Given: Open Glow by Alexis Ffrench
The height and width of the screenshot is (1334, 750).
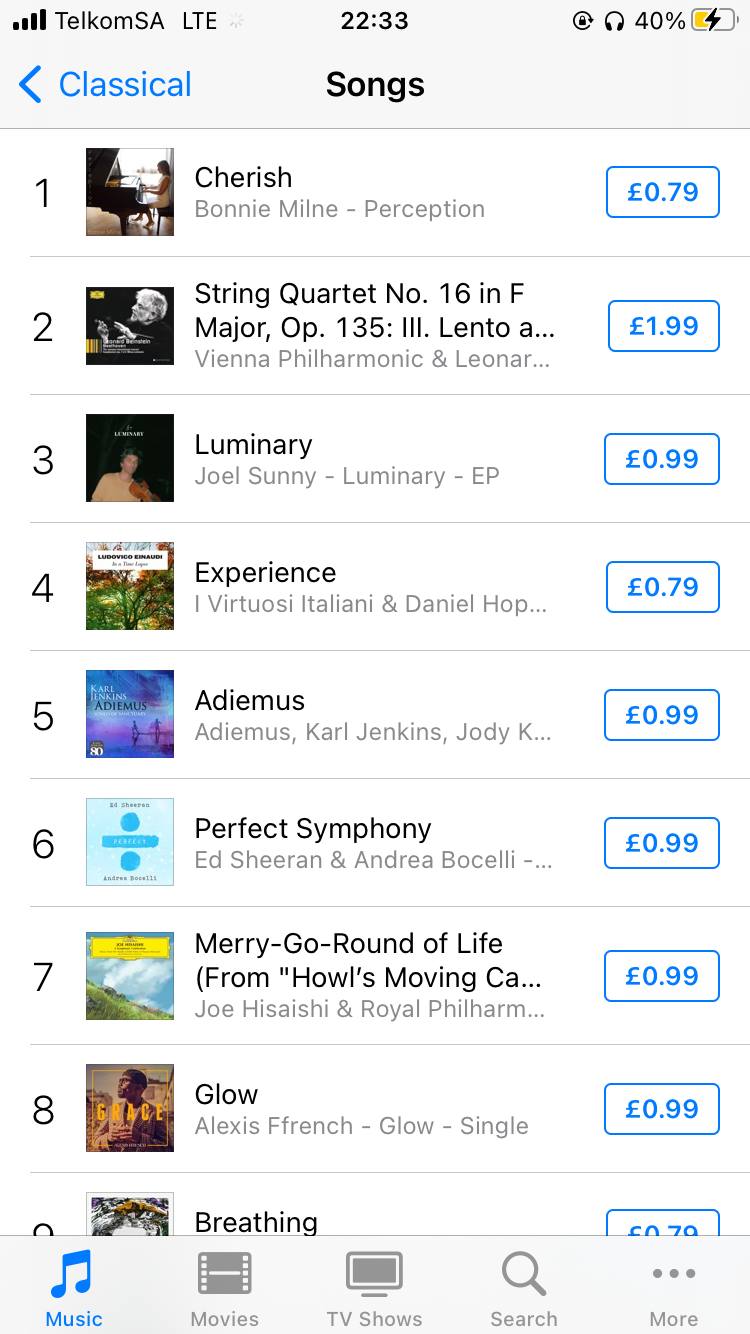Looking at the screenshot, I should [360, 1109].
